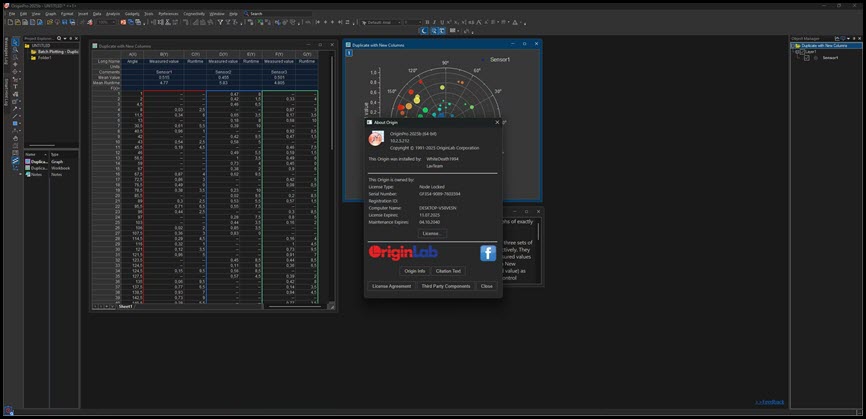Click the Origin Info button
Viewport: 866px width, 419px height.
tap(414, 271)
